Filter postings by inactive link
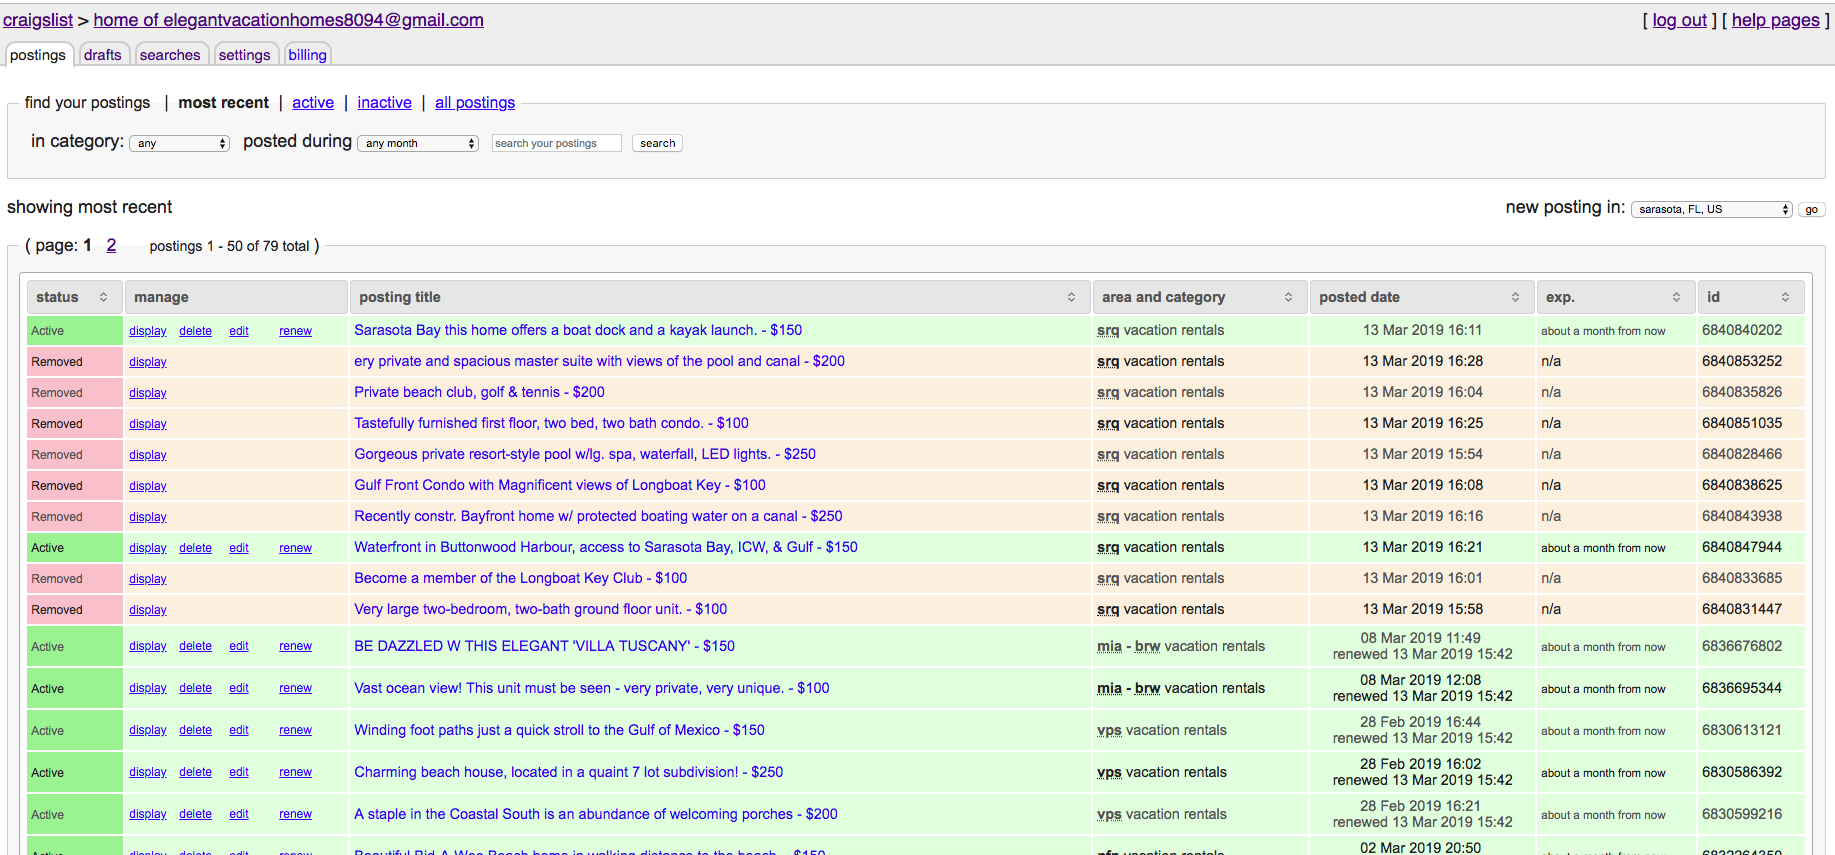 [385, 102]
